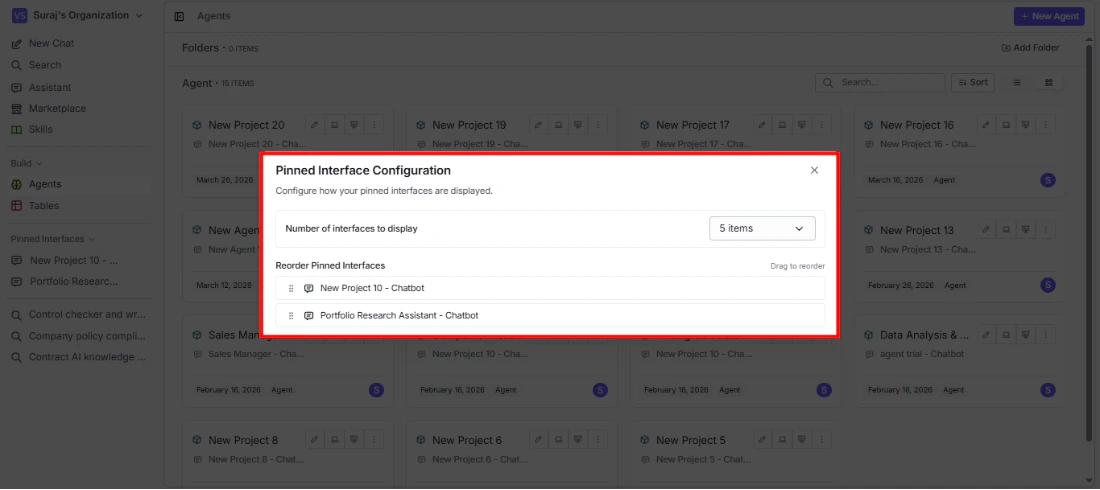Click presentation icon on New Project 17
1100x490 pixels.
(x=802, y=125)
